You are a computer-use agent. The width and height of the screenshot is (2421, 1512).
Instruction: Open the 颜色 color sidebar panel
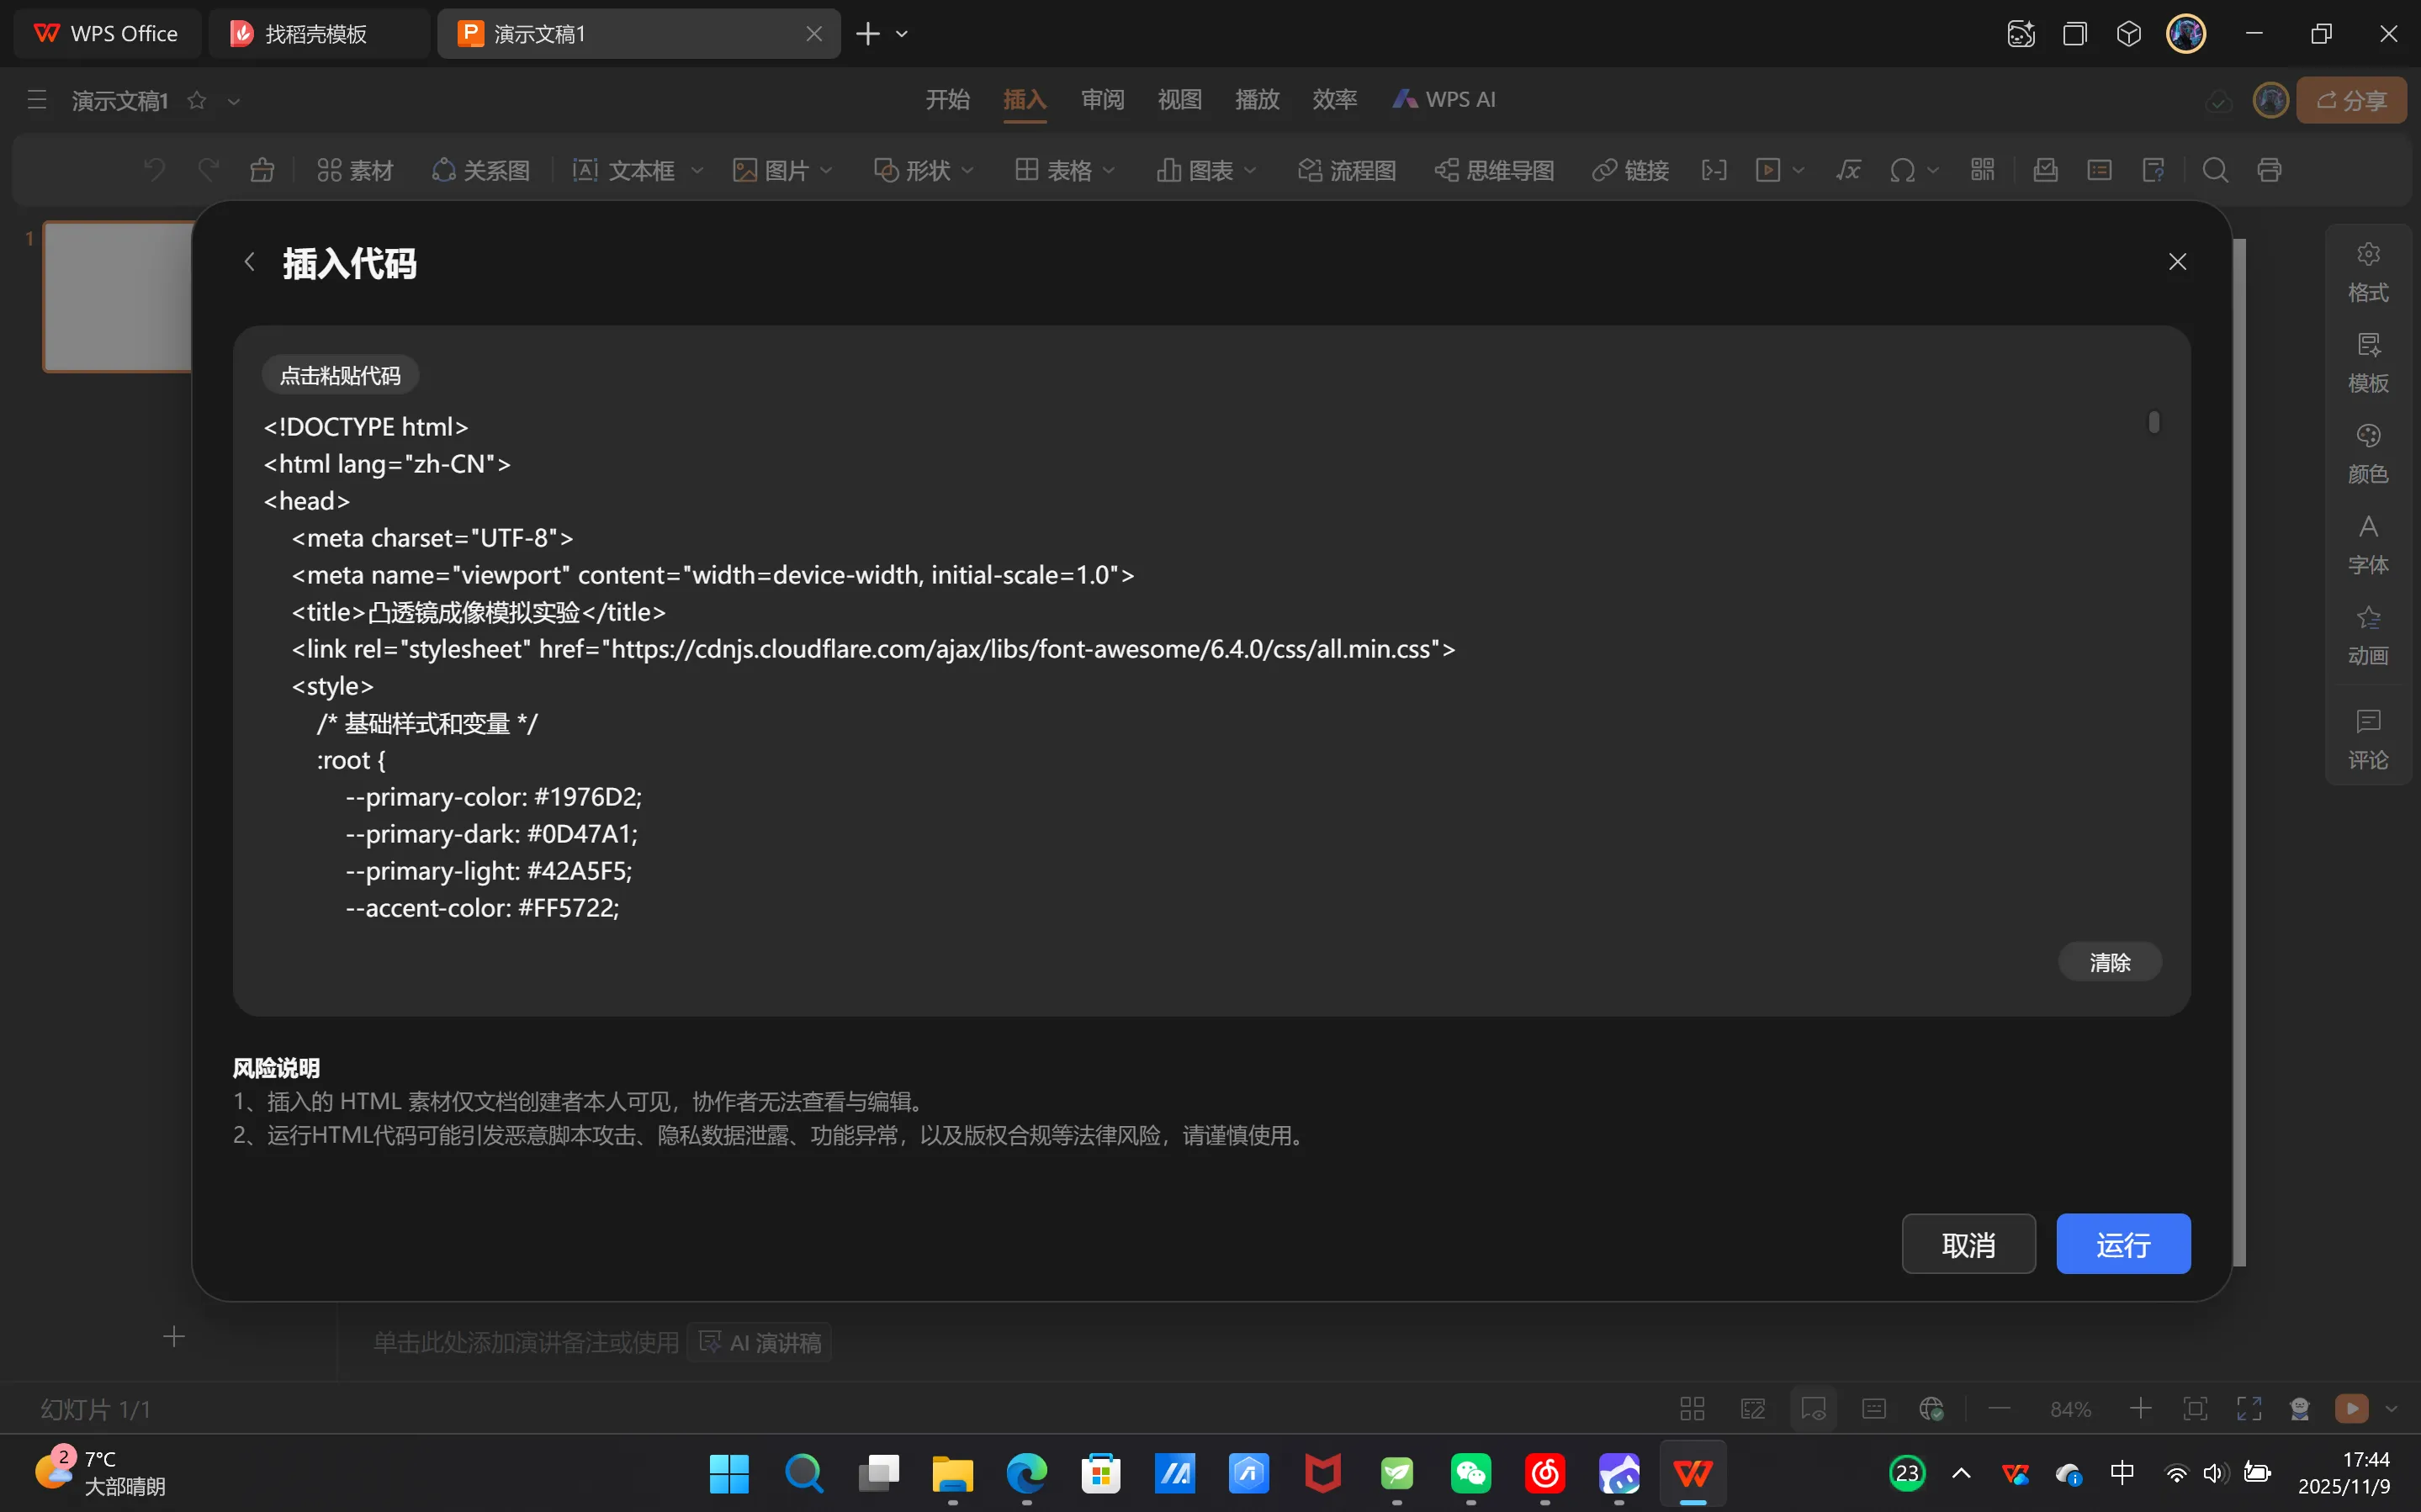[x=2367, y=453]
